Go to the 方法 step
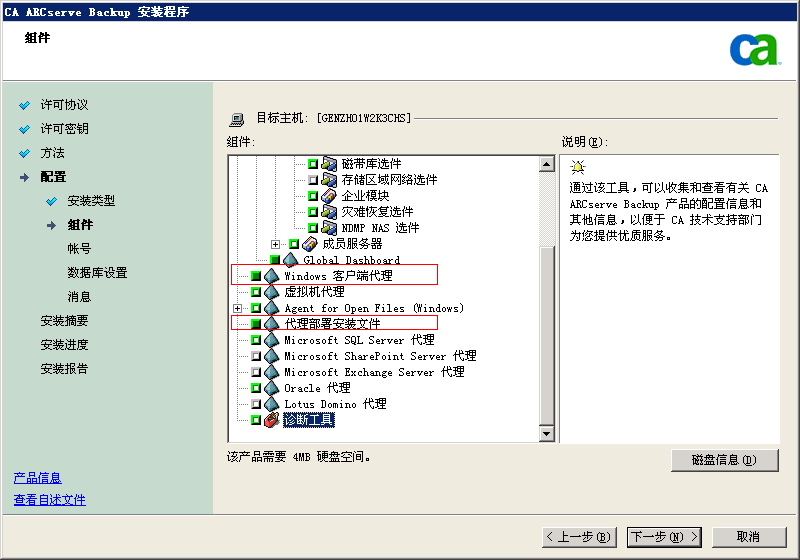This screenshot has width=800, height=560. (x=53, y=153)
